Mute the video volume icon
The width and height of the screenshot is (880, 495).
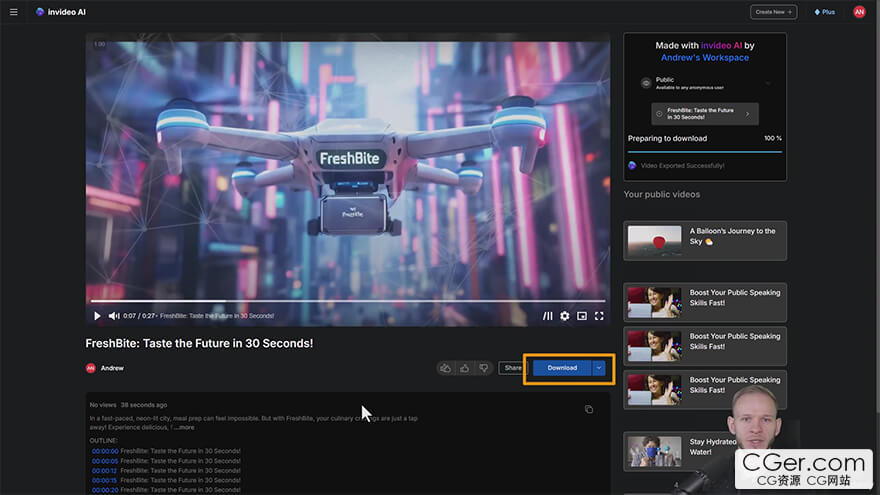pyautogui.click(x=114, y=316)
